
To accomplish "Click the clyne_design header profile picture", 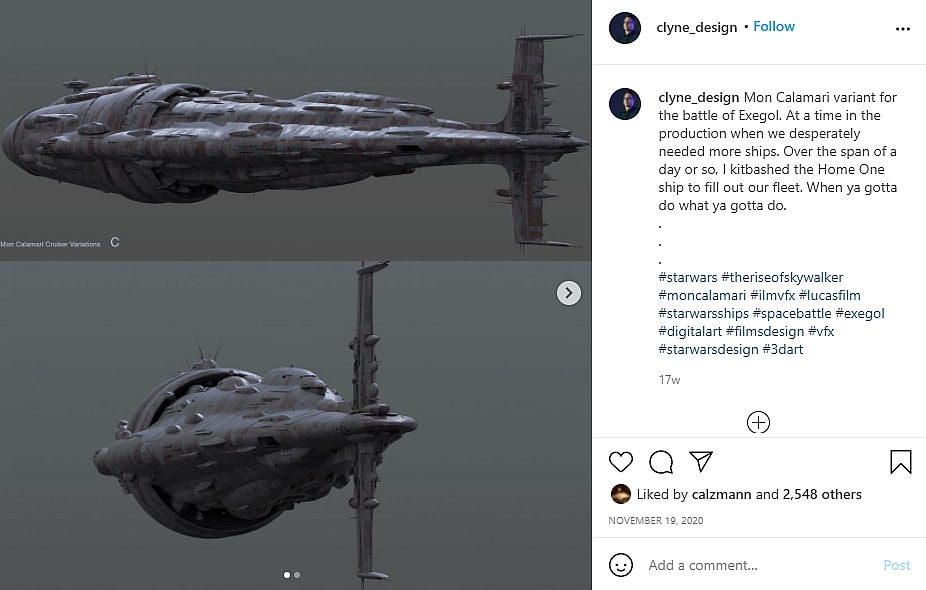I will click(x=625, y=28).
